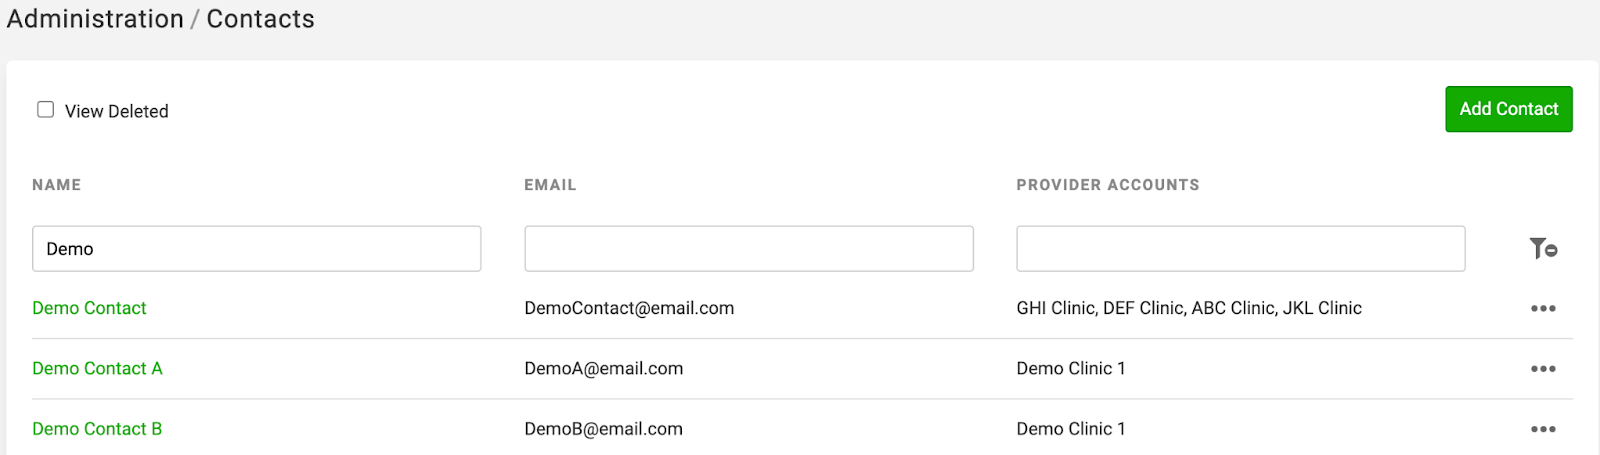Screen dimensions: 1600x455
Task: Open the Demo Contact link
Action: (89, 308)
